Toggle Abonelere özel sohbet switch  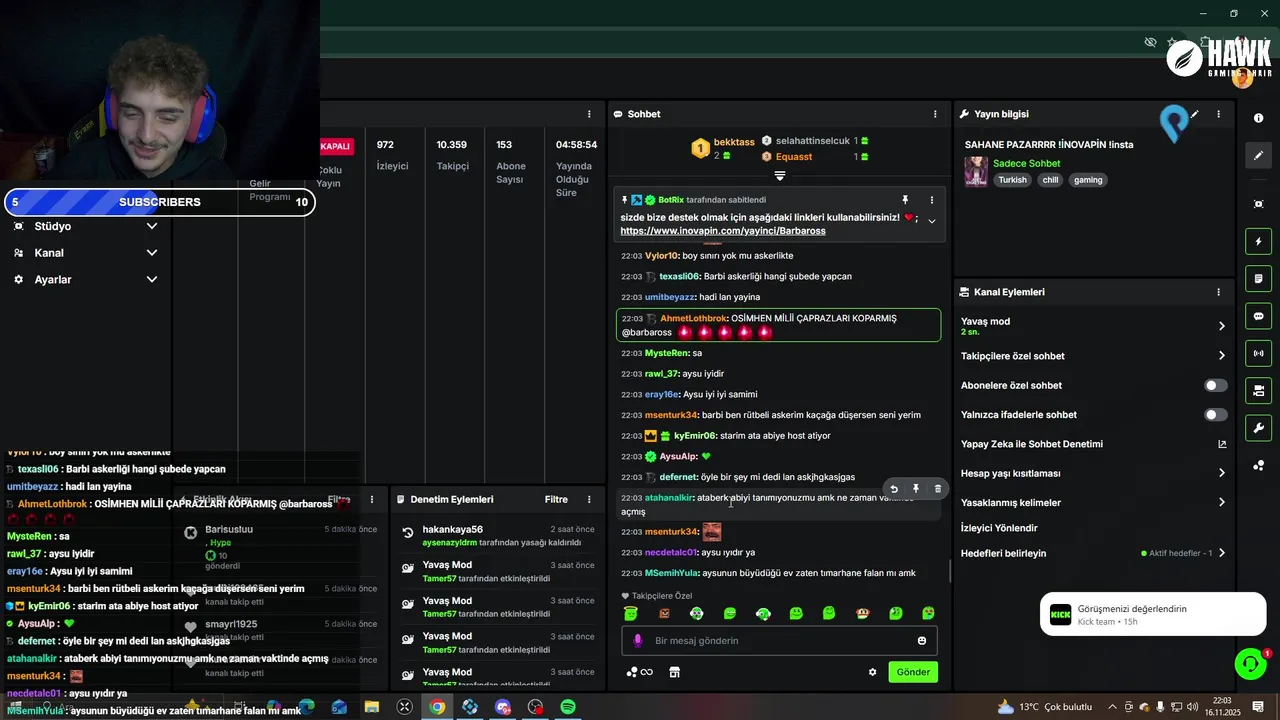pos(1215,385)
